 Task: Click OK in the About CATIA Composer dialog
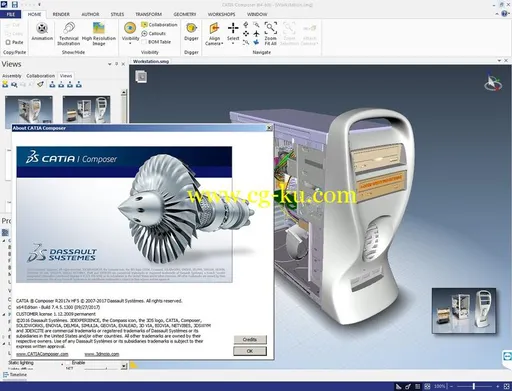250,351
